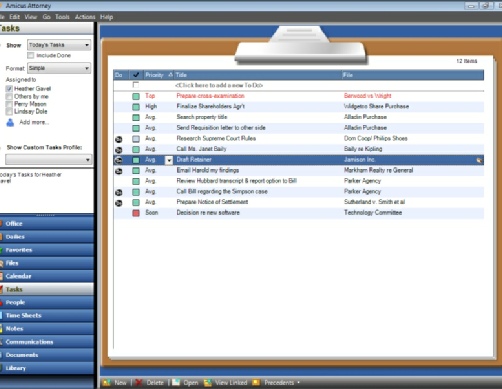Go to People module

47,302
